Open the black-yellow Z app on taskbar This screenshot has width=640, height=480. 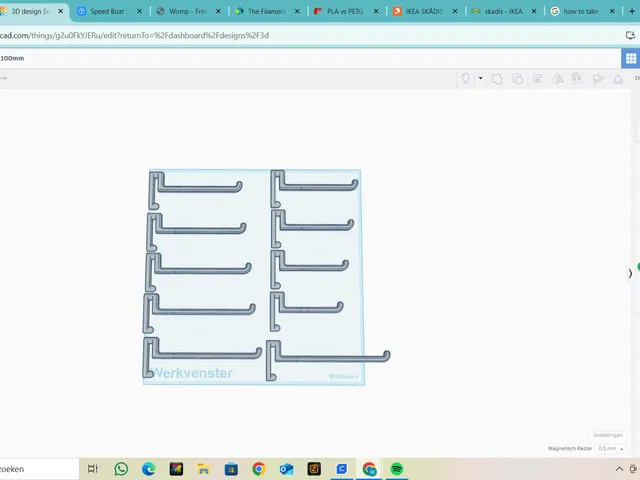pos(314,469)
